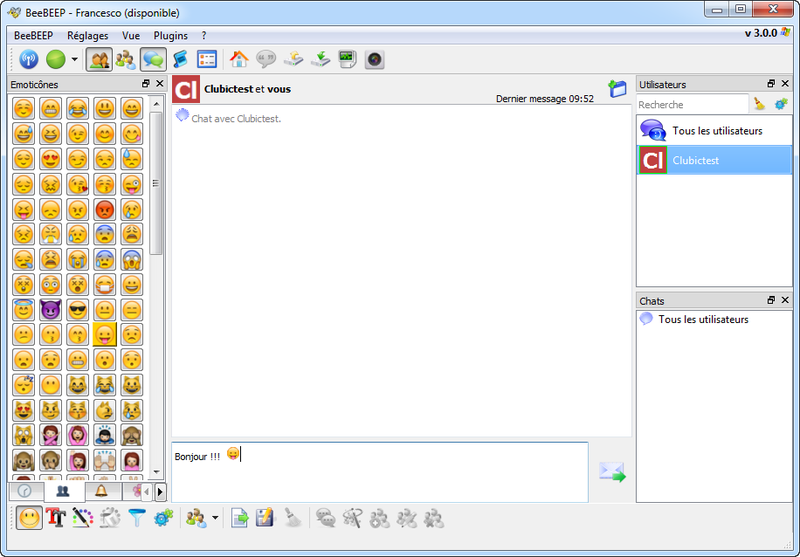Open the BeeBEEP menu
Screen dimensions: 800x557
click(x=33, y=36)
